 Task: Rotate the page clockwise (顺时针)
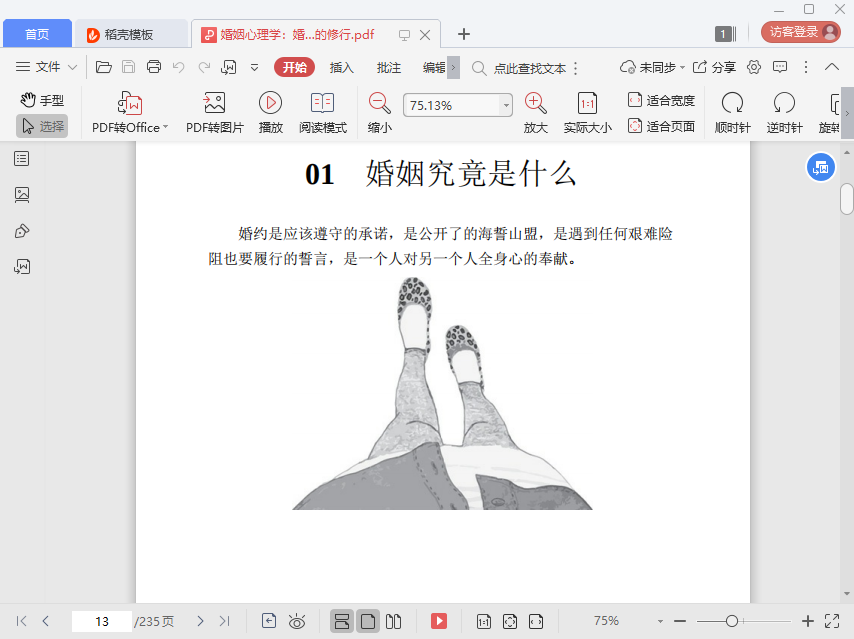tap(733, 112)
